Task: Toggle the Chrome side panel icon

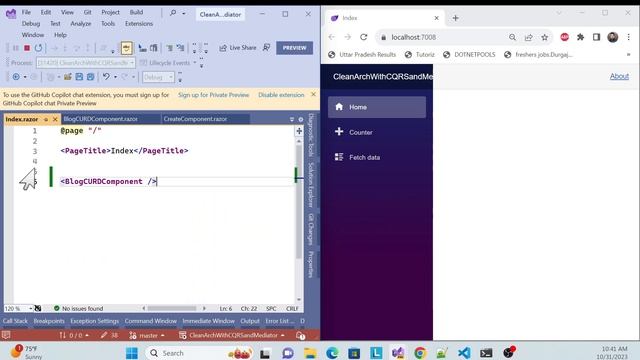Action: 596,37
